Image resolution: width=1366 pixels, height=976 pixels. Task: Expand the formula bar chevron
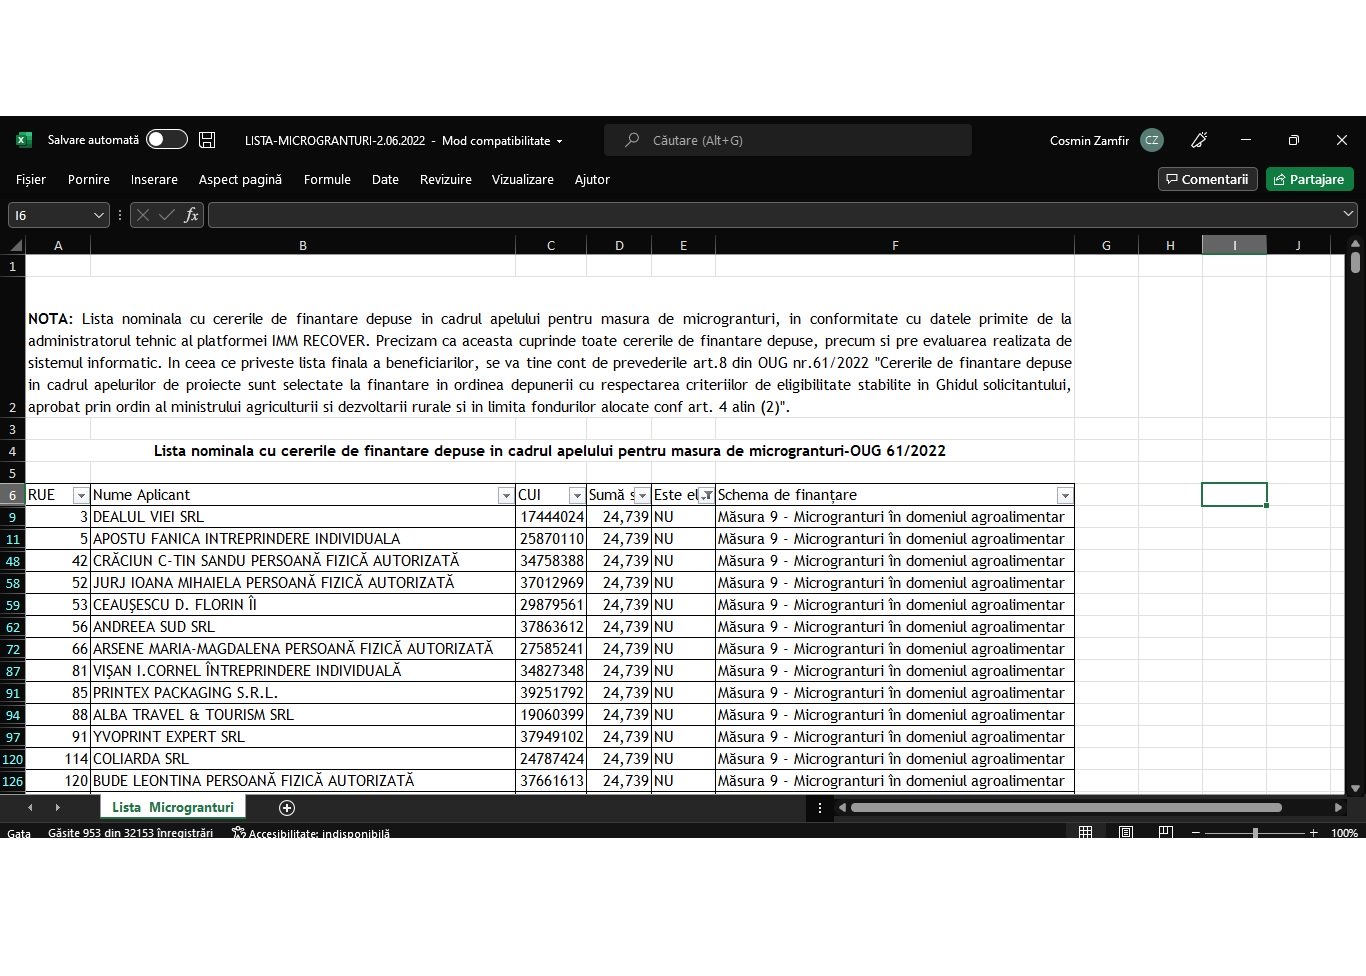click(1348, 213)
